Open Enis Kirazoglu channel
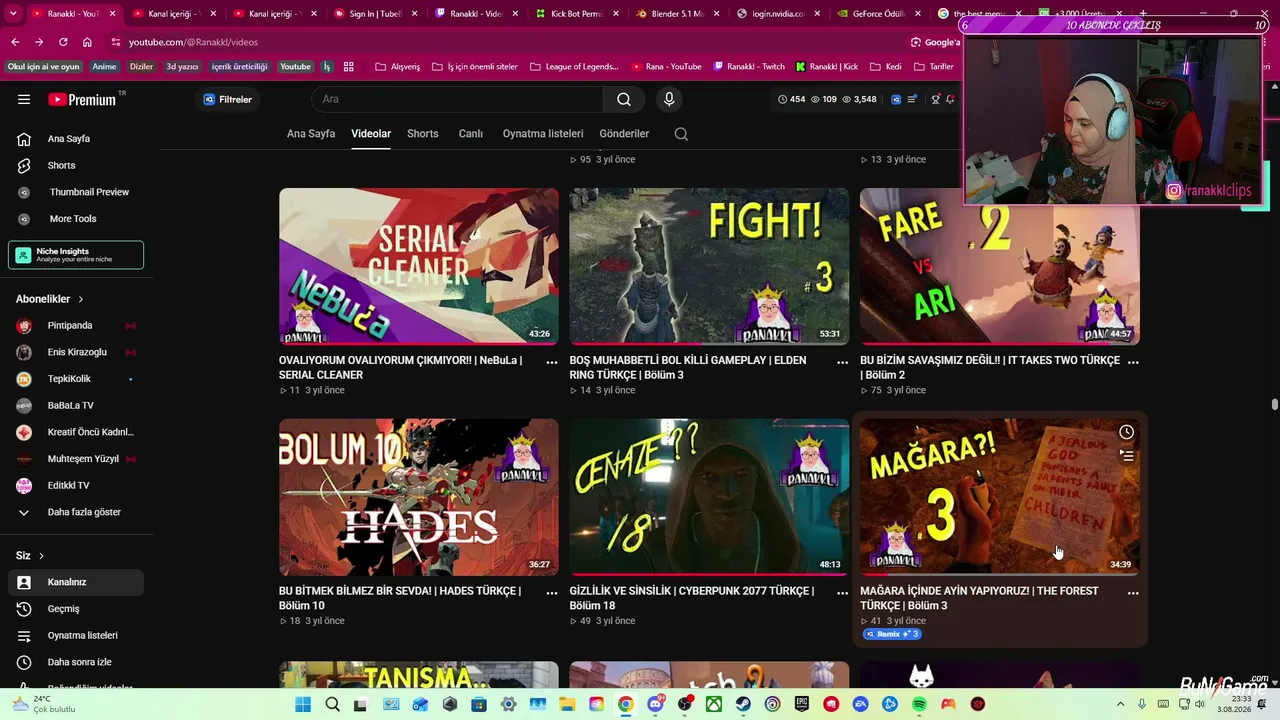Image resolution: width=1280 pixels, height=720 pixels. 76,352
